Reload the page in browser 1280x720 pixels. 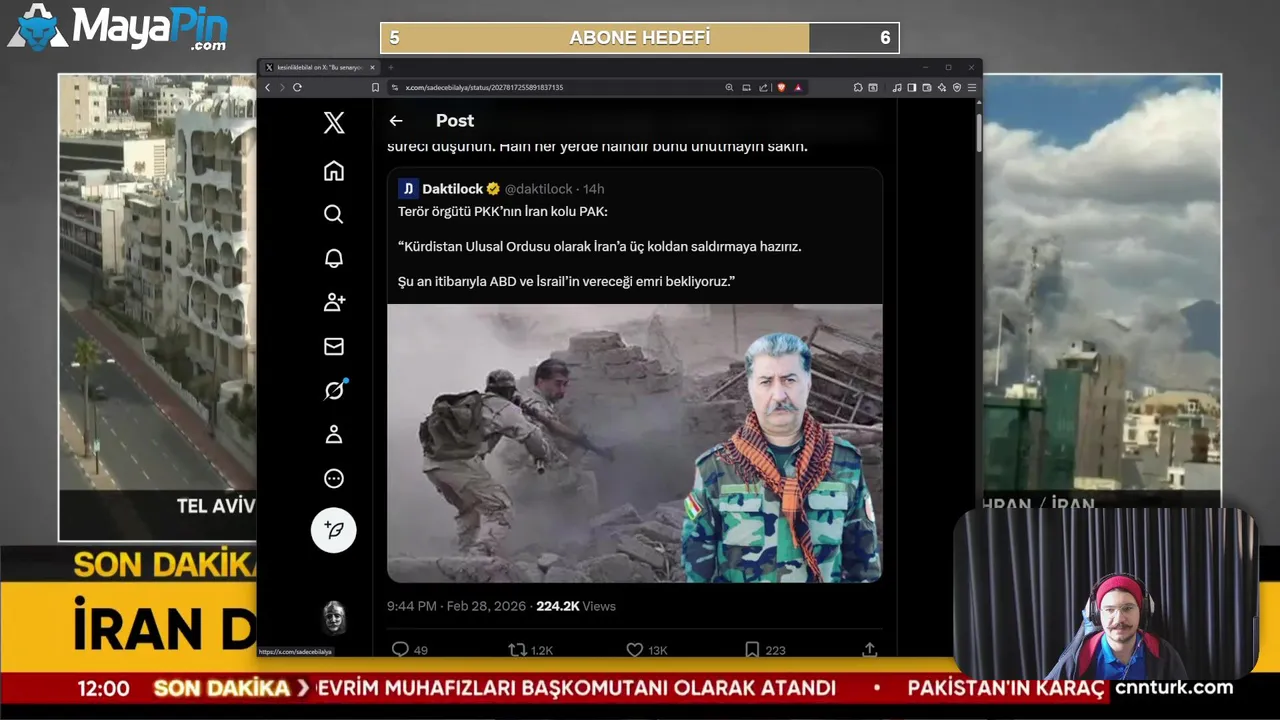[297, 88]
